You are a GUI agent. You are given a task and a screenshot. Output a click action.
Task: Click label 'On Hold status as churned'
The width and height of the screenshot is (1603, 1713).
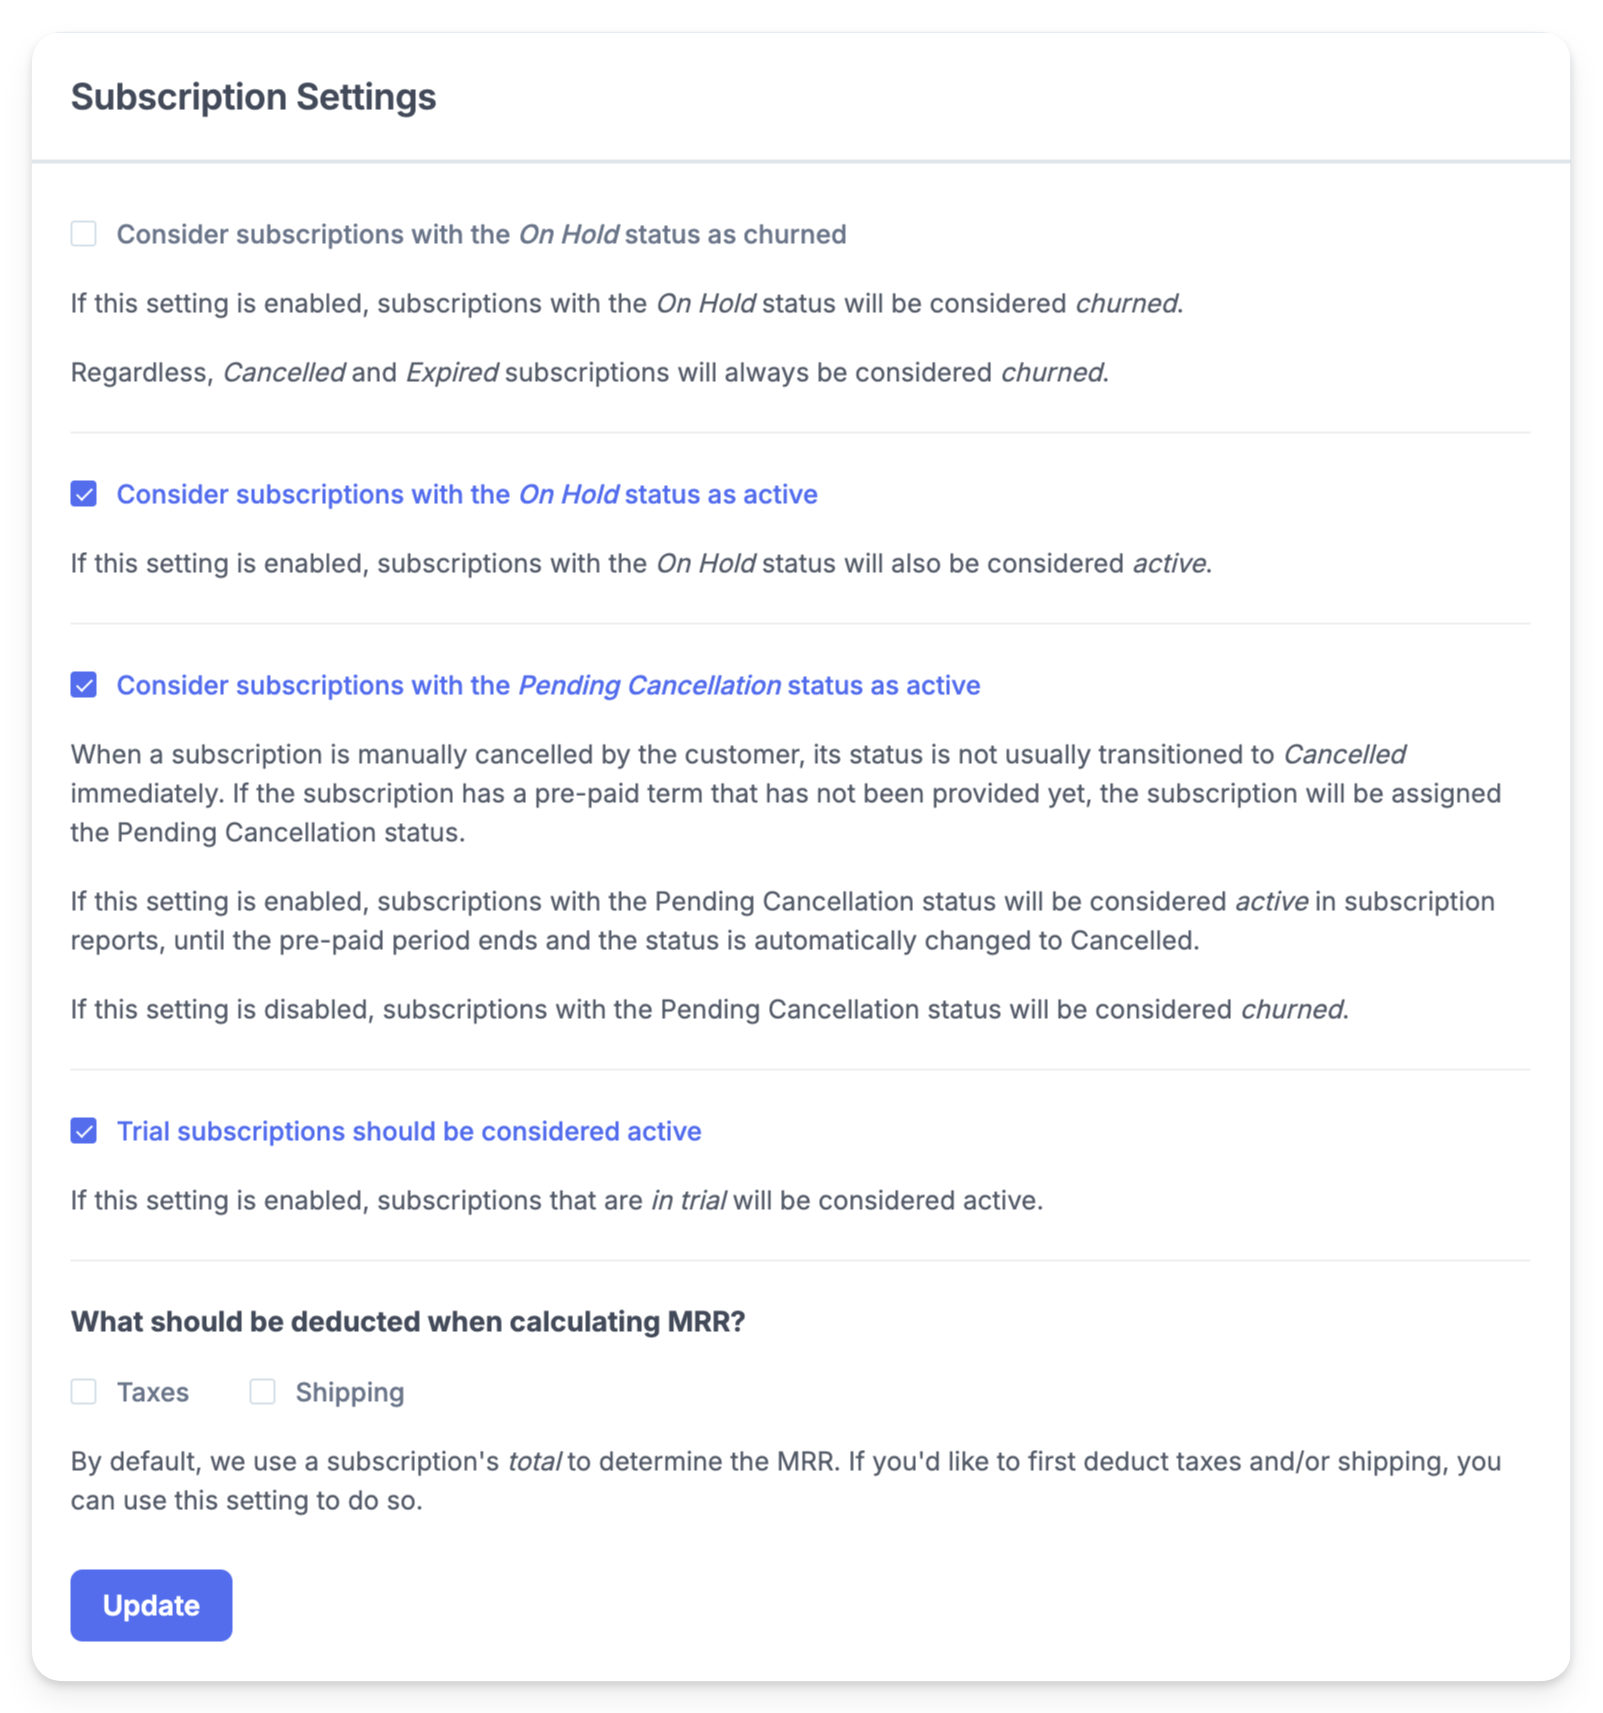tap(481, 234)
